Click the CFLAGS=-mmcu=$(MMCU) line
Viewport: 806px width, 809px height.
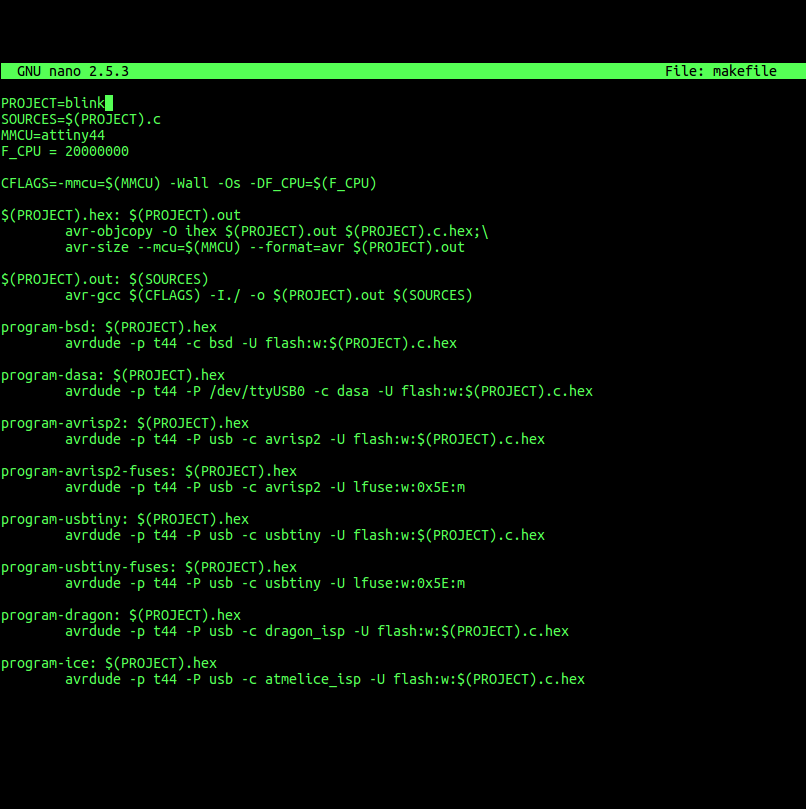click(189, 183)
